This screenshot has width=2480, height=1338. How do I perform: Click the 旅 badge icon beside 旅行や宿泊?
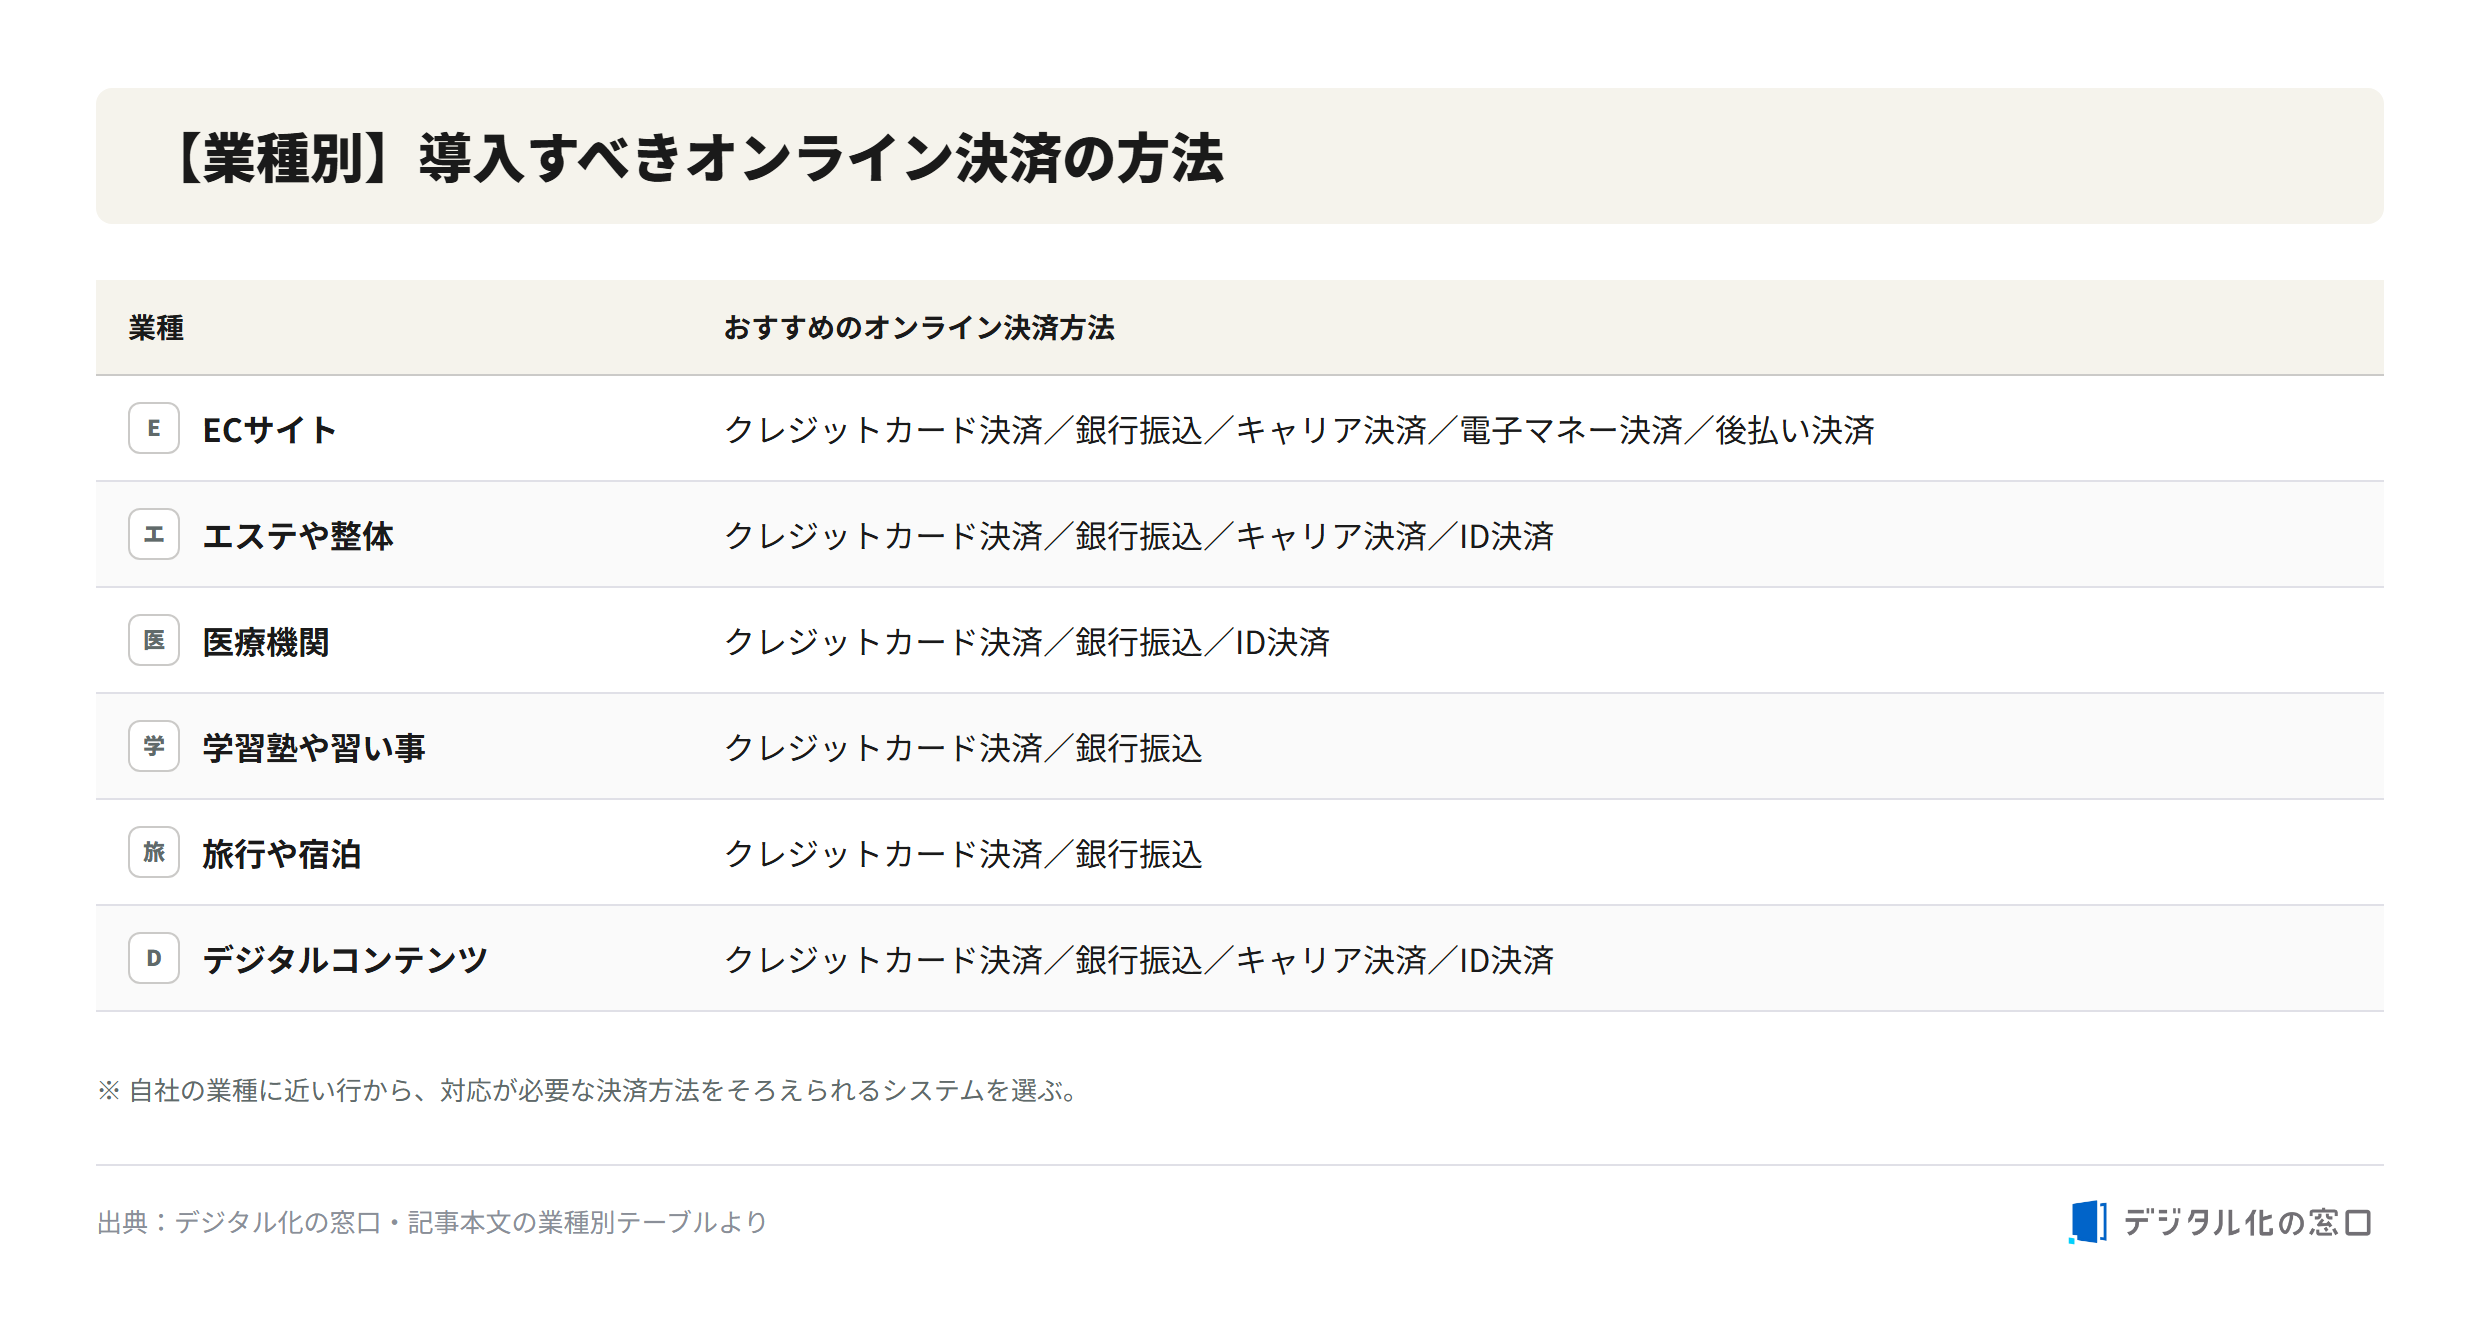[x=154, y=852]
